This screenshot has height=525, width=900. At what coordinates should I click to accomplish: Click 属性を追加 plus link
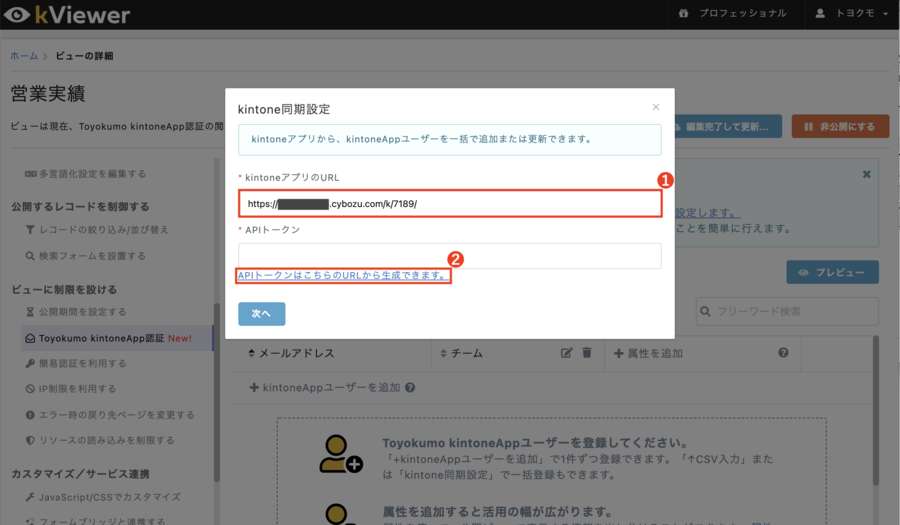[649, 353]
